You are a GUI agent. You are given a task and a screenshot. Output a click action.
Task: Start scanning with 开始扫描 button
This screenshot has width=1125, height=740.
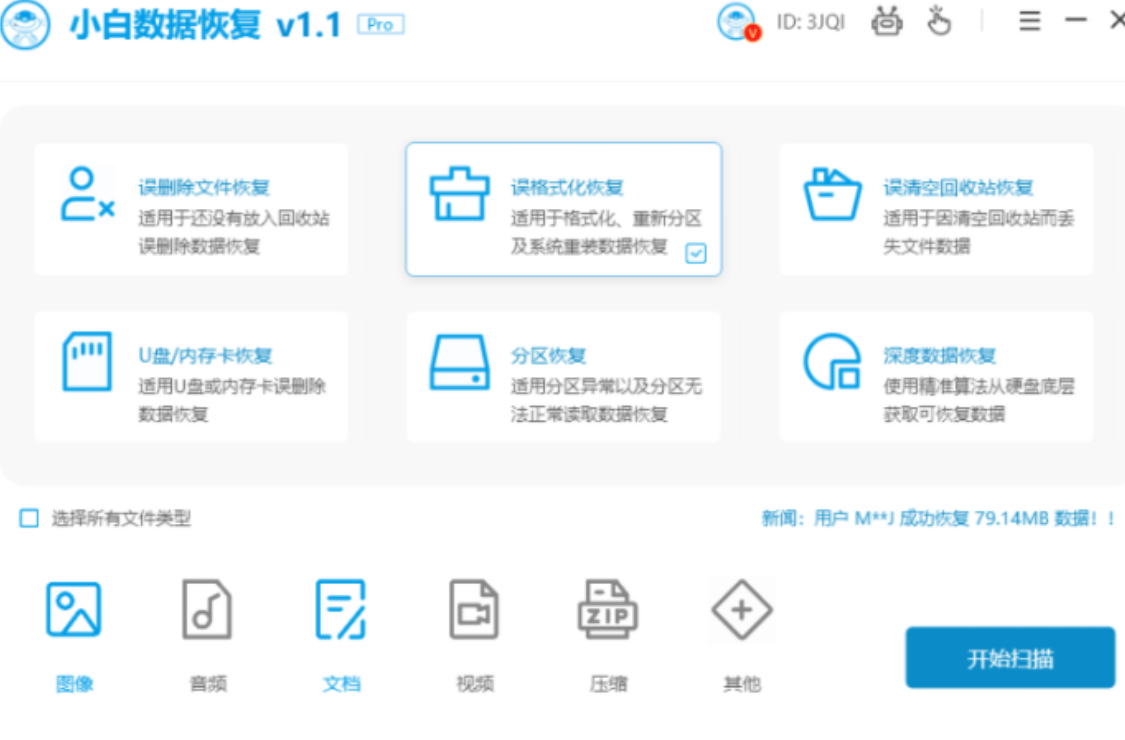pos(1010,658)
